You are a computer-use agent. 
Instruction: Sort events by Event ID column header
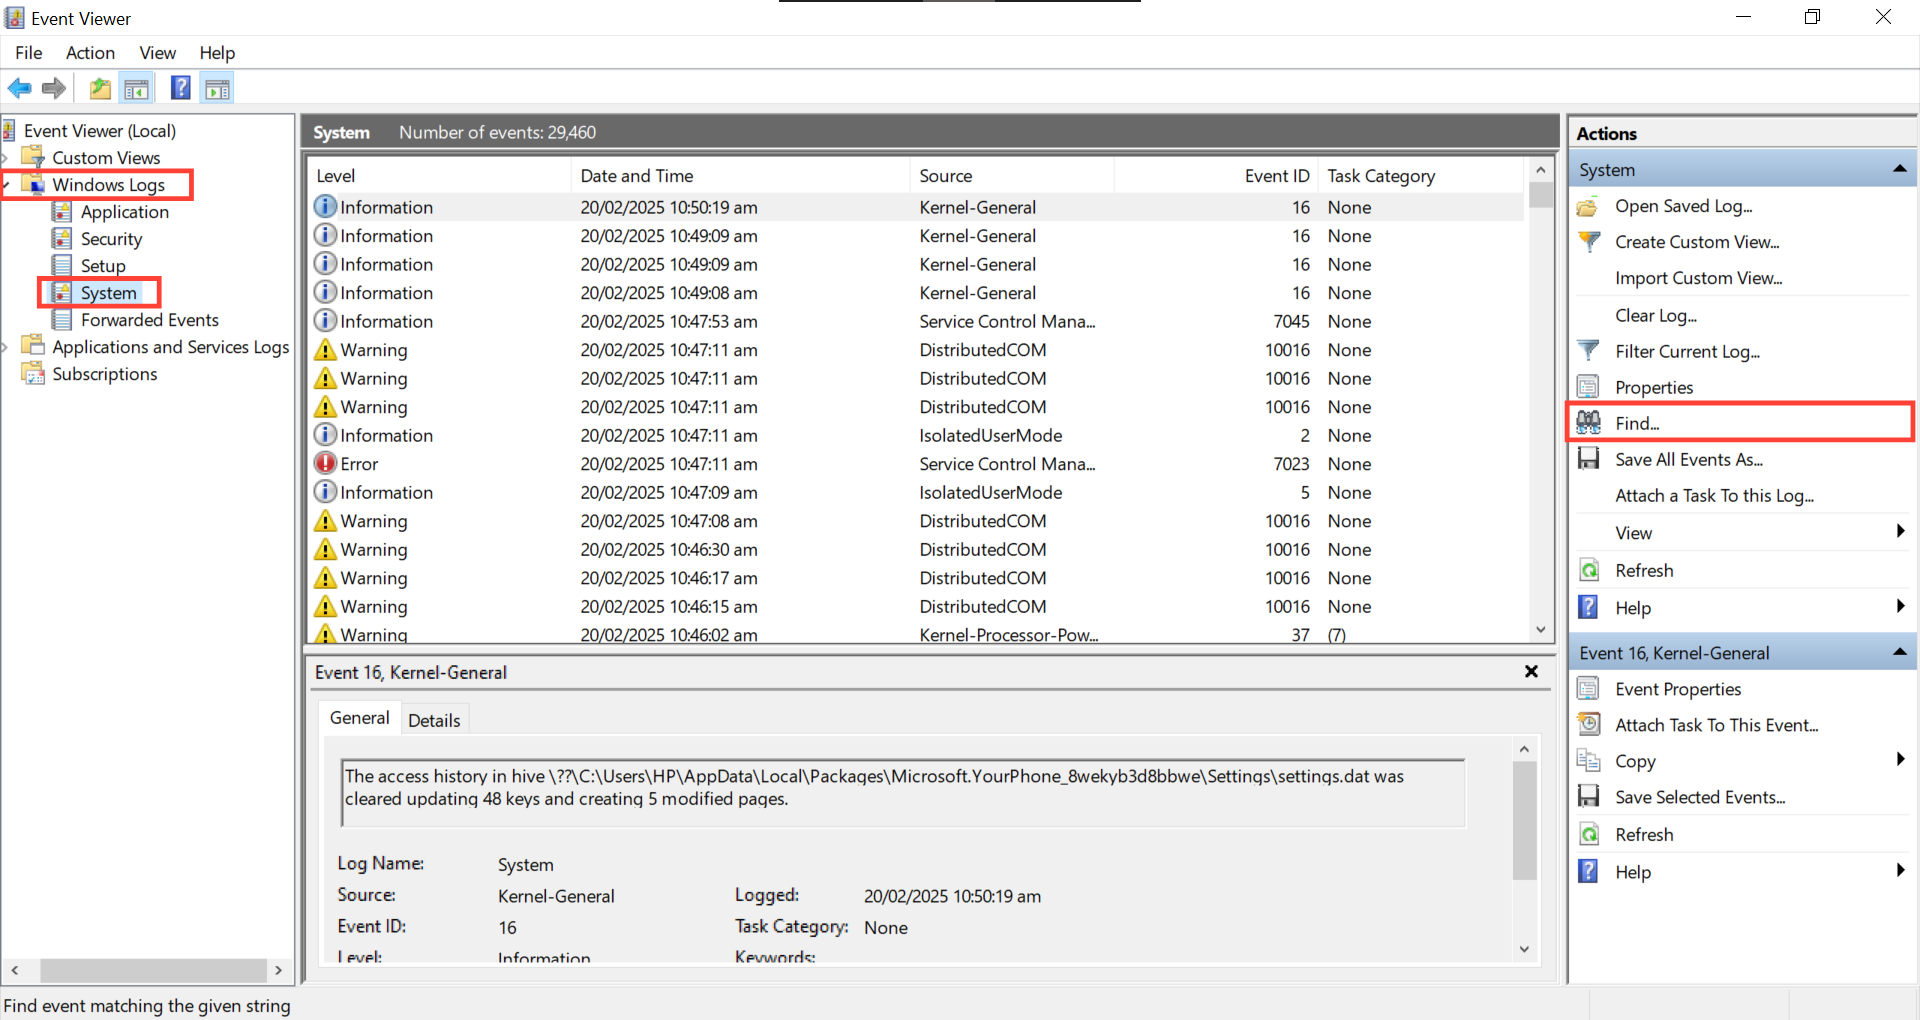tap(1215, 176)
